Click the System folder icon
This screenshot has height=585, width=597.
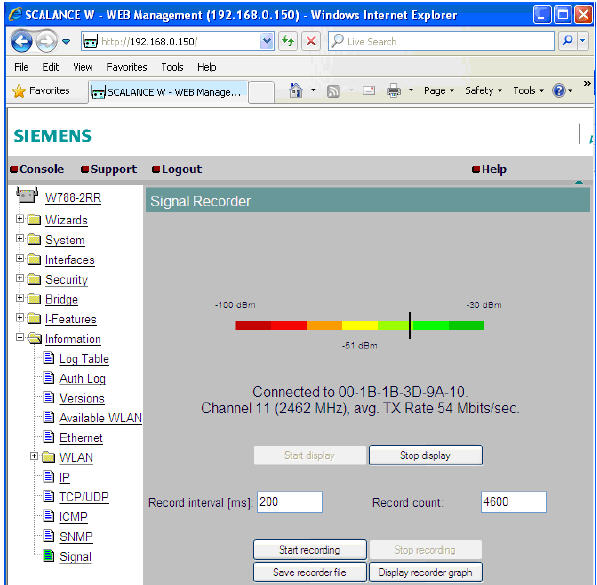[x=34, y=239]
